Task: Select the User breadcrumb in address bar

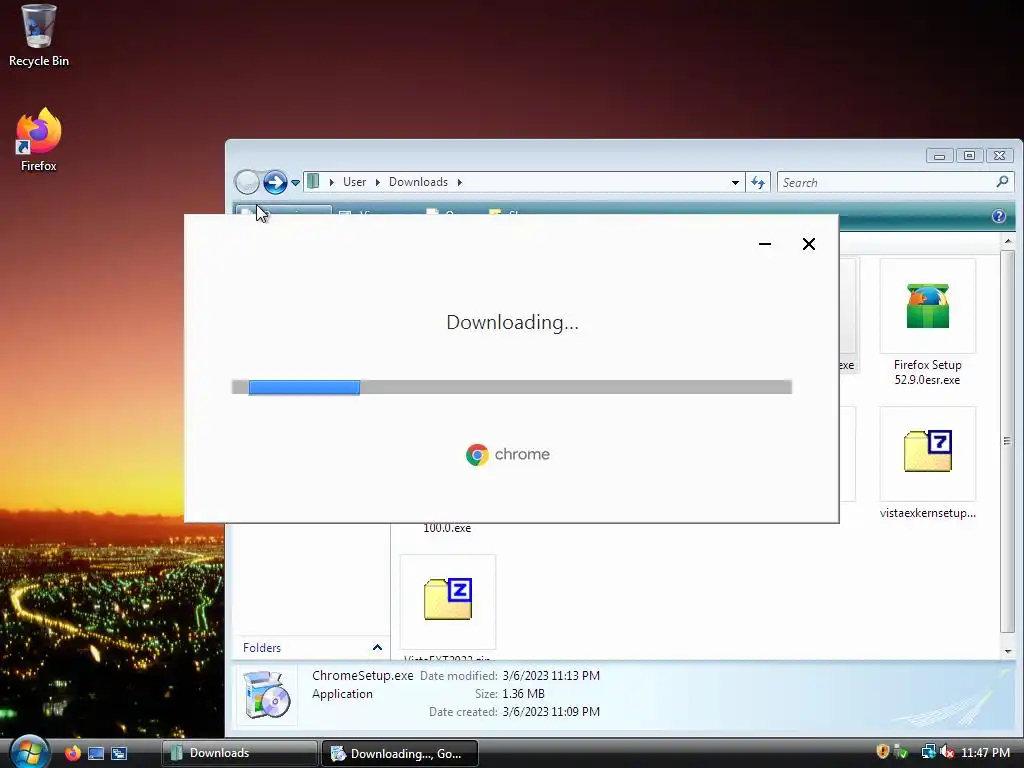Action: pyautogui.click(x=355, y=182)
